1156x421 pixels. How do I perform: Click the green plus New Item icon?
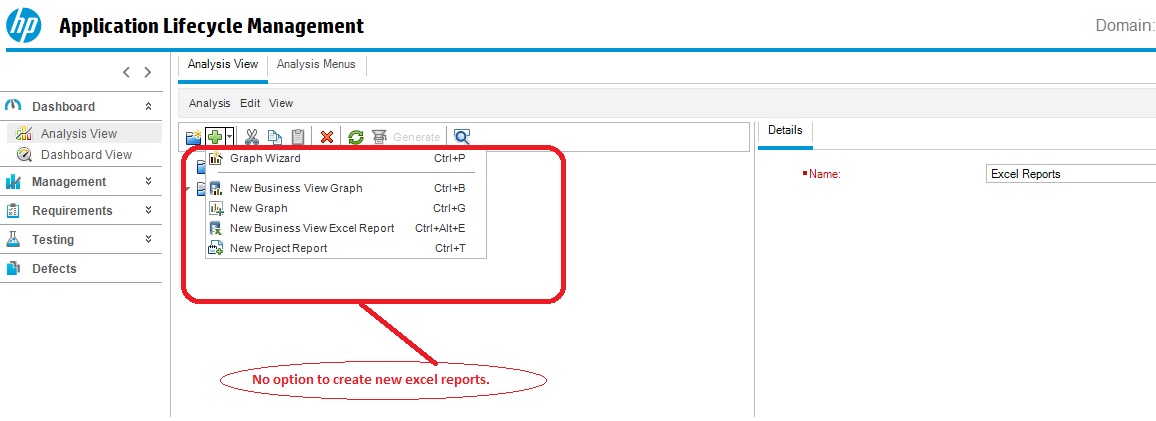(x=215, y=136)
